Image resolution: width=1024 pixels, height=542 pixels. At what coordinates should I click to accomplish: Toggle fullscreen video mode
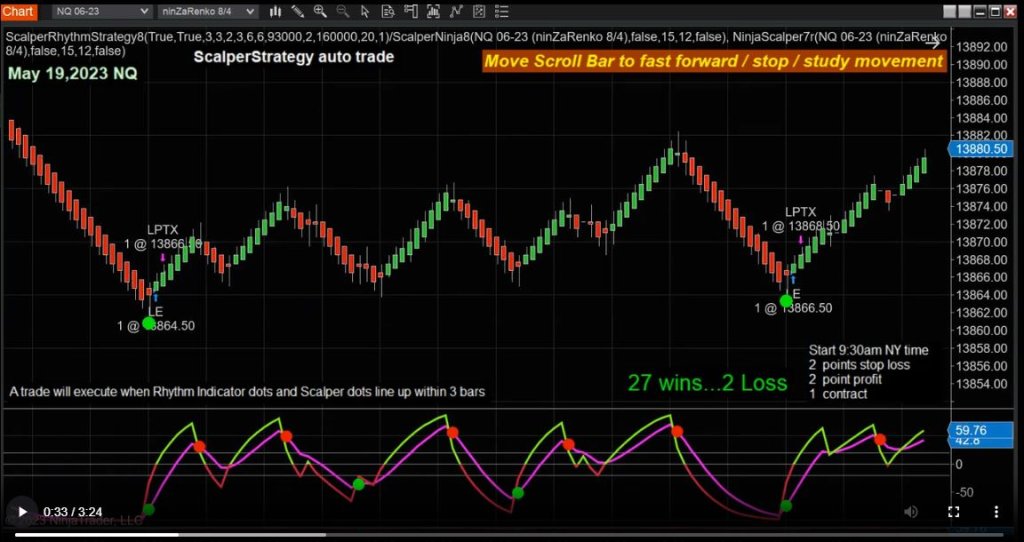[x=953, y=511]
